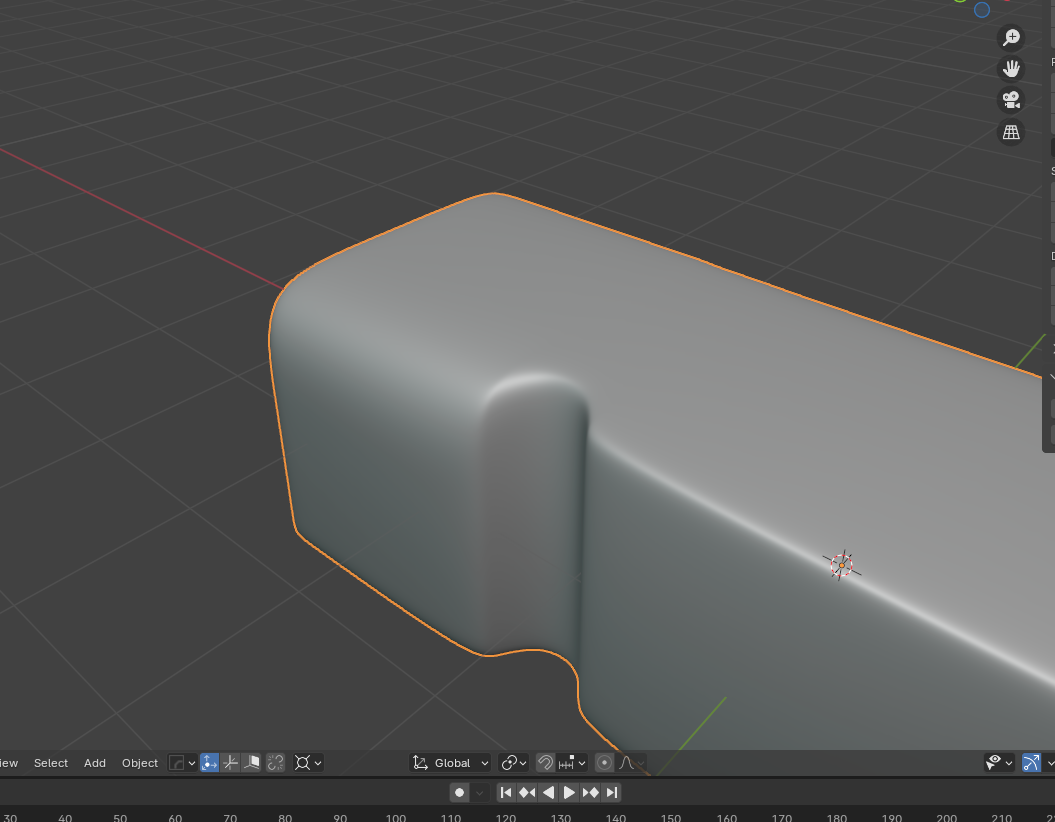Toggle the axes-shaped locations transform icon

230,763
